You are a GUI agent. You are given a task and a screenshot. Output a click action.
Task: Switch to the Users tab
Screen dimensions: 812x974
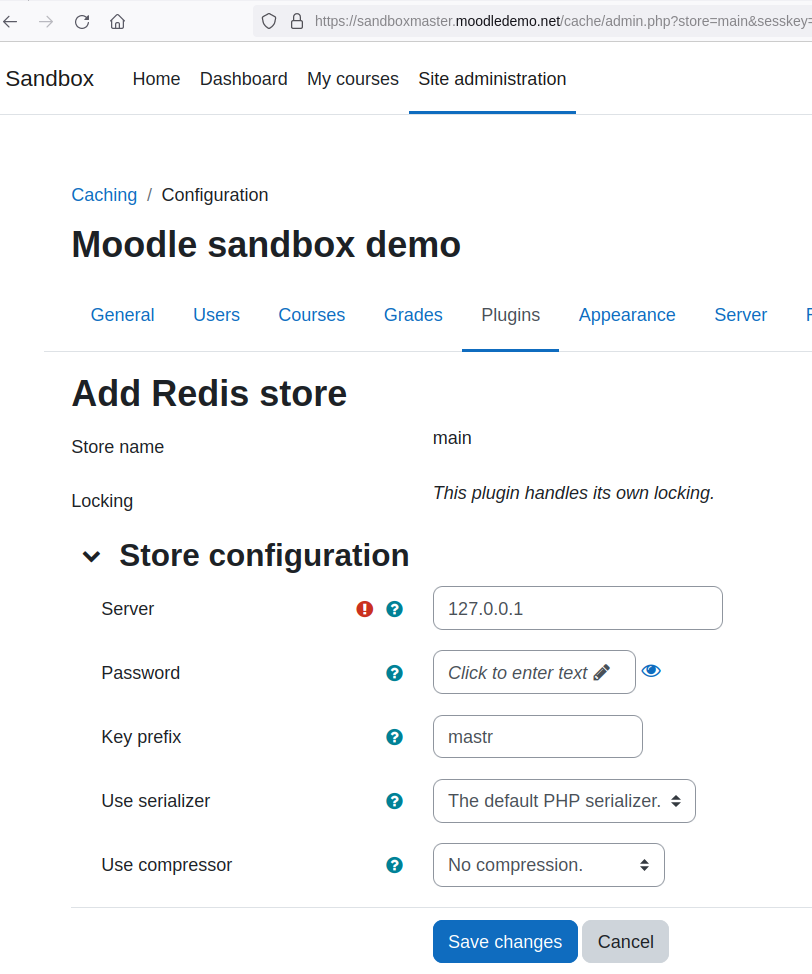coord(216,315)
